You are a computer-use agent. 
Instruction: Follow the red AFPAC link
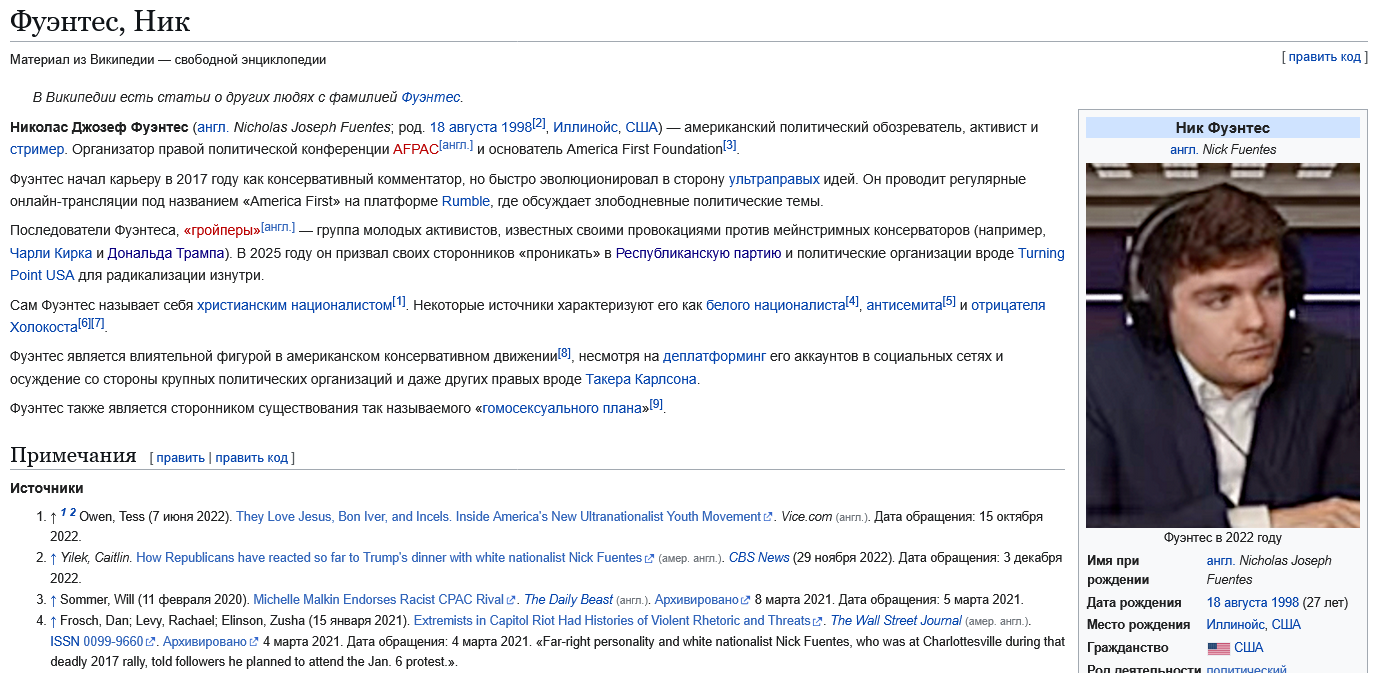(415, 149)
